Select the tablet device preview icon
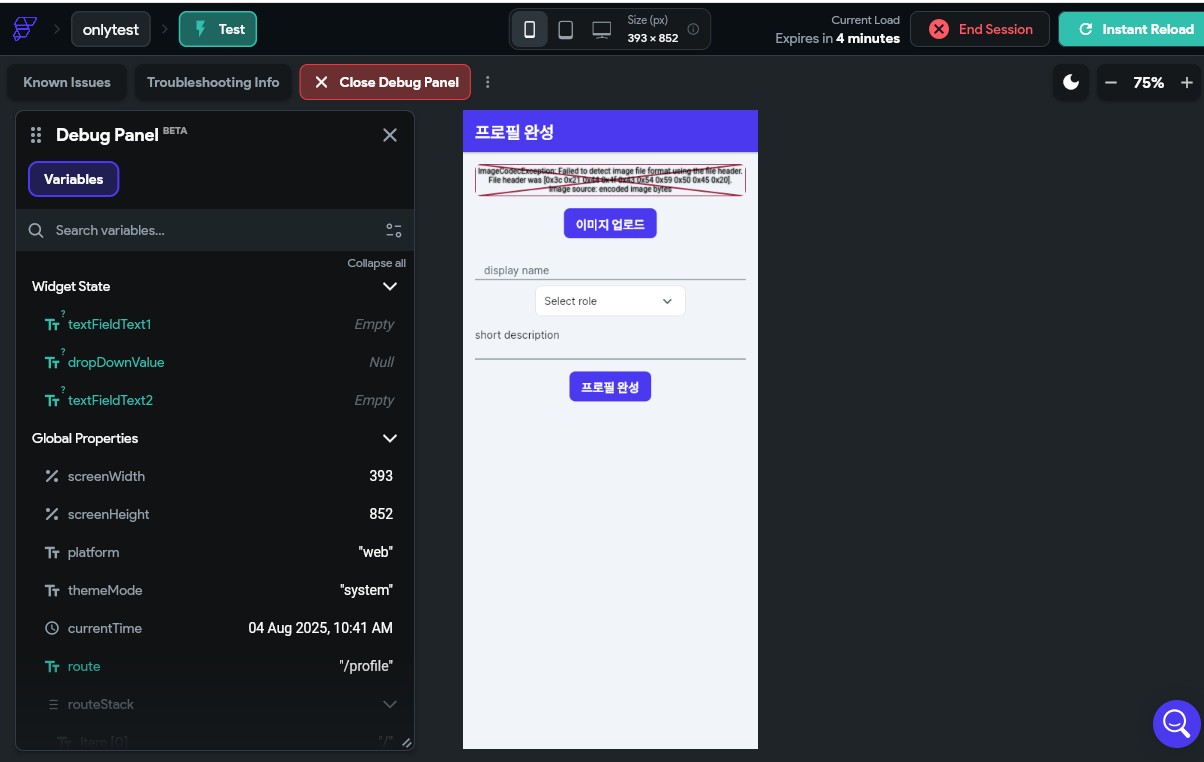Viewport: 1204px width, 762px height. point(565,30)
